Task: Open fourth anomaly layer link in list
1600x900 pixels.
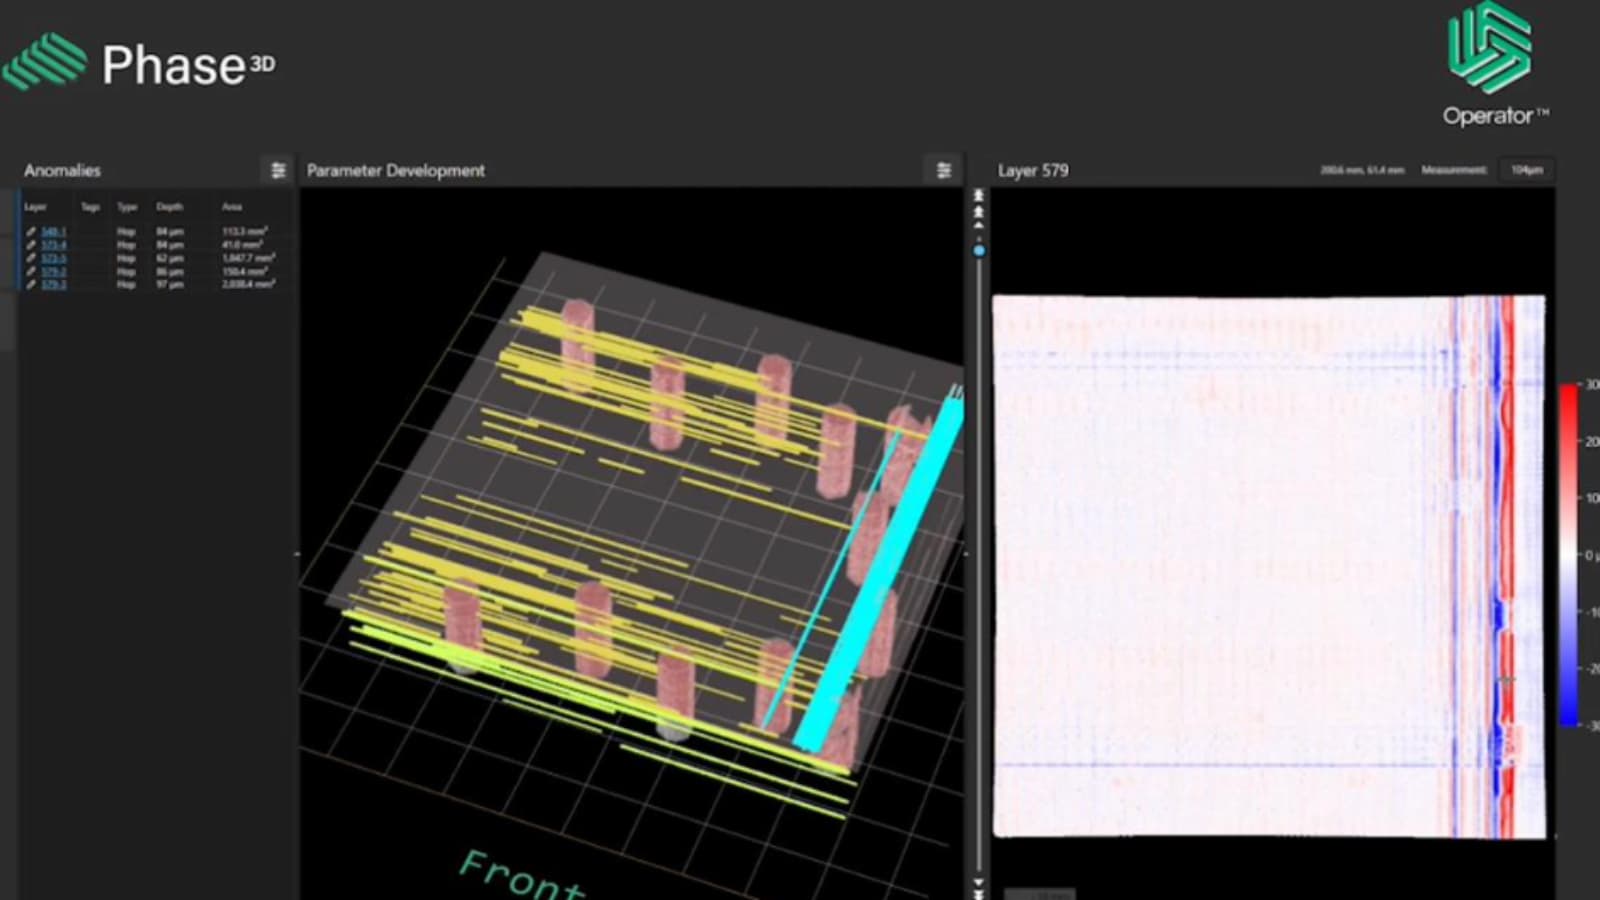Action: tap(54, 272)
